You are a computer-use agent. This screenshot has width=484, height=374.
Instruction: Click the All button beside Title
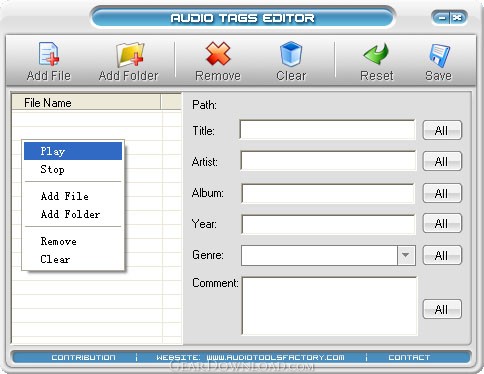tap(442, 130)
